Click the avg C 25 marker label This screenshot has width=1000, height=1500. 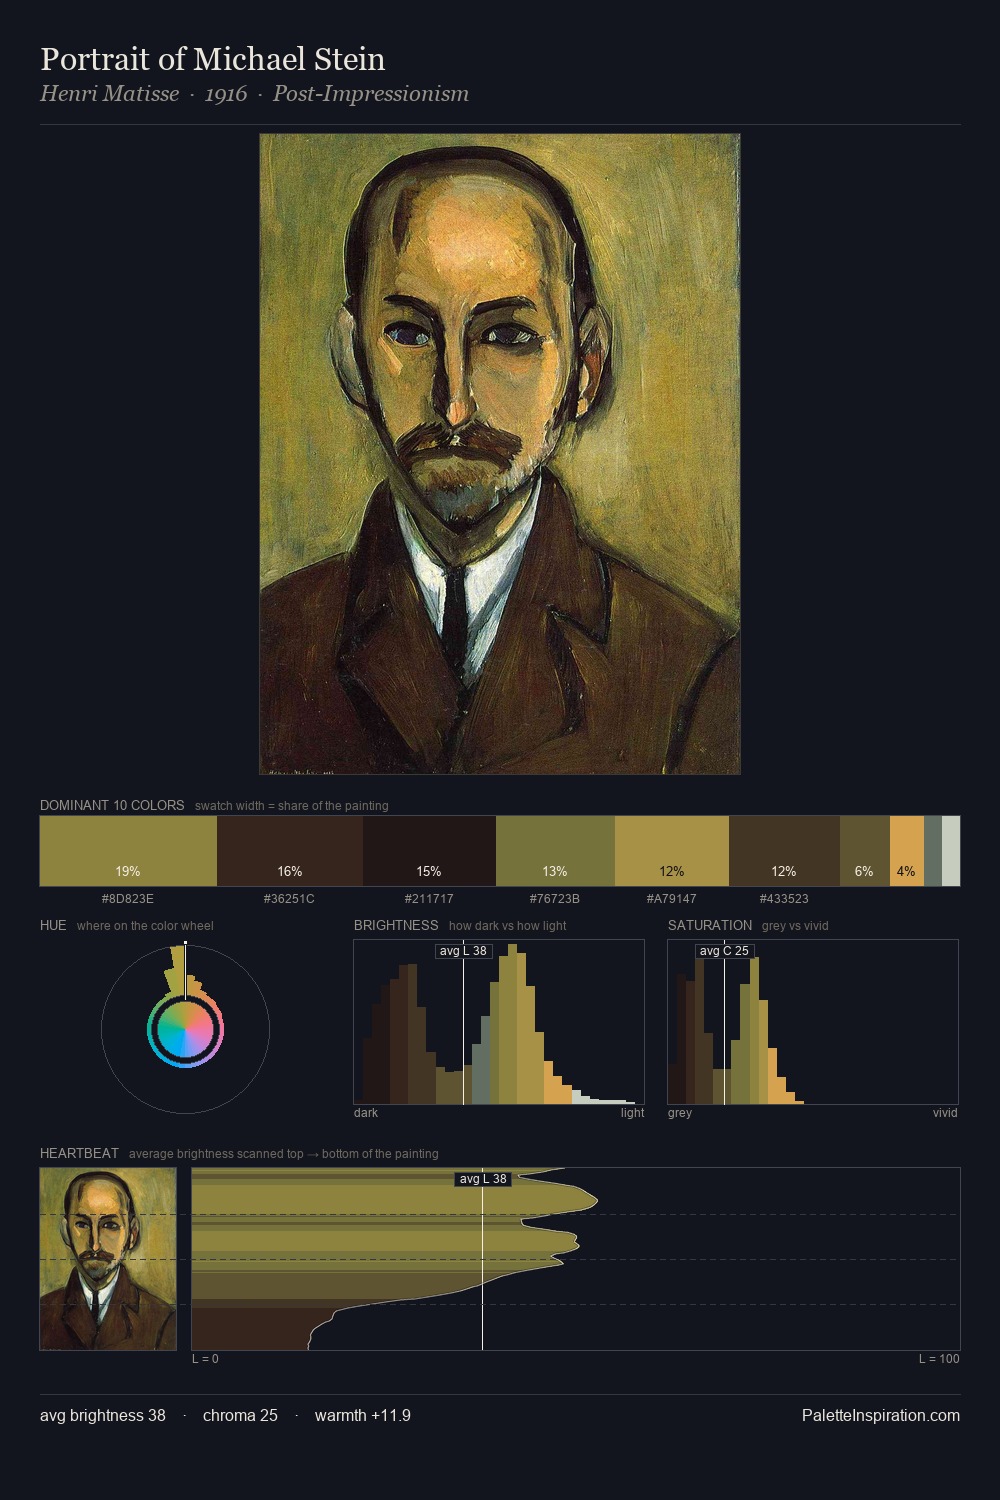tap(724, 951)
